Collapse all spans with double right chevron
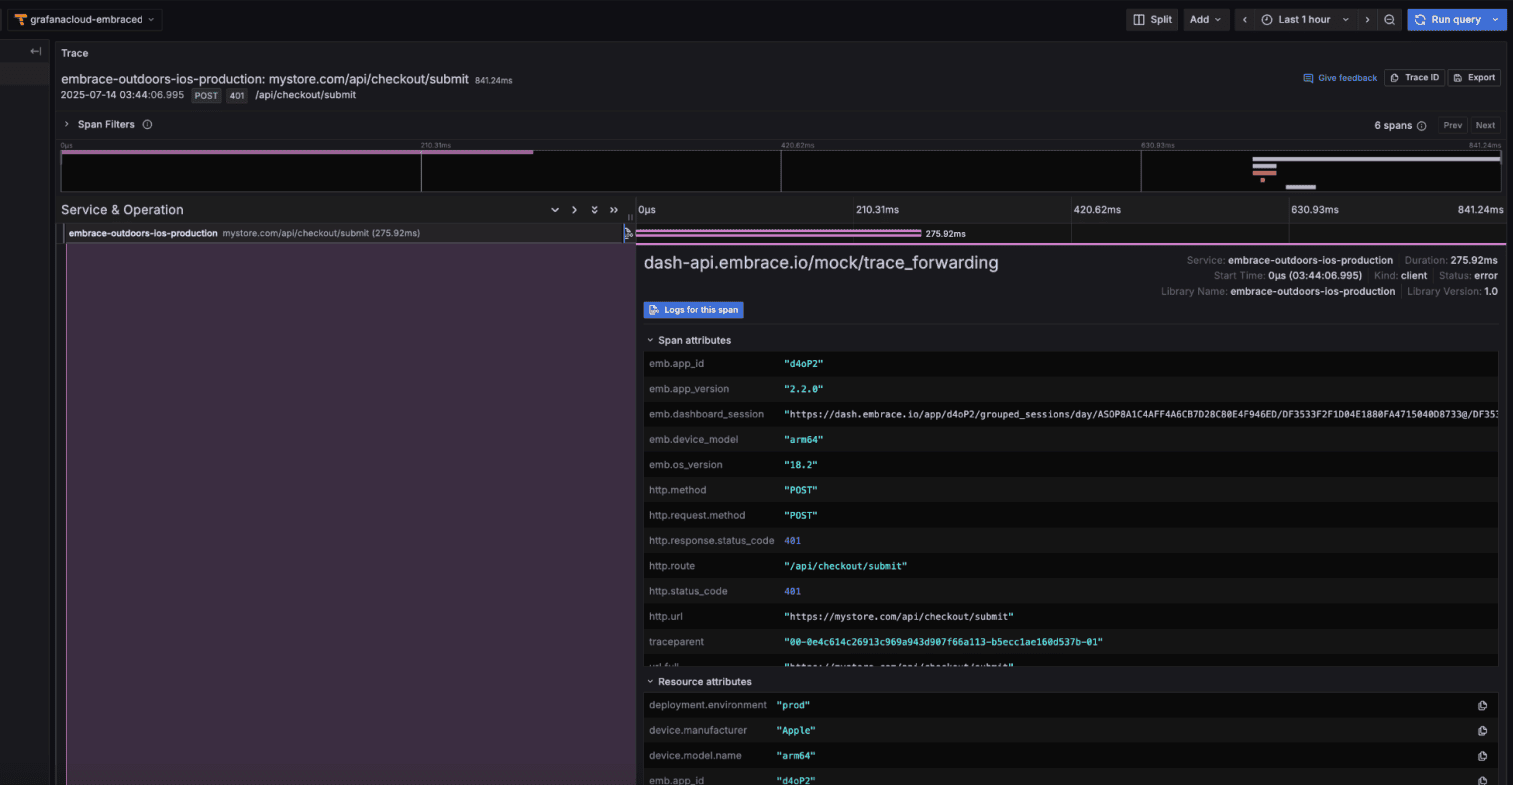1513x785 pixels. coord(614,210)
